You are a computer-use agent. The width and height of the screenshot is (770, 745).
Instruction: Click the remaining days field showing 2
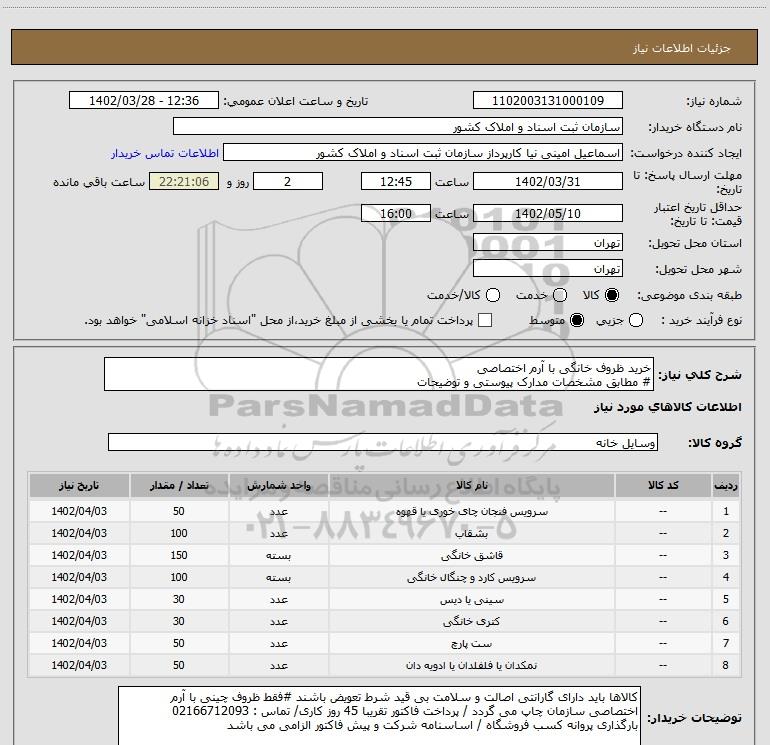click(288, 182)
